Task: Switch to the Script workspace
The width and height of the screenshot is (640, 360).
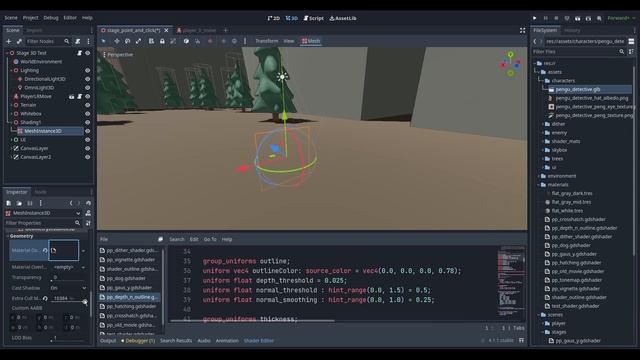Action: coord(313,18)
